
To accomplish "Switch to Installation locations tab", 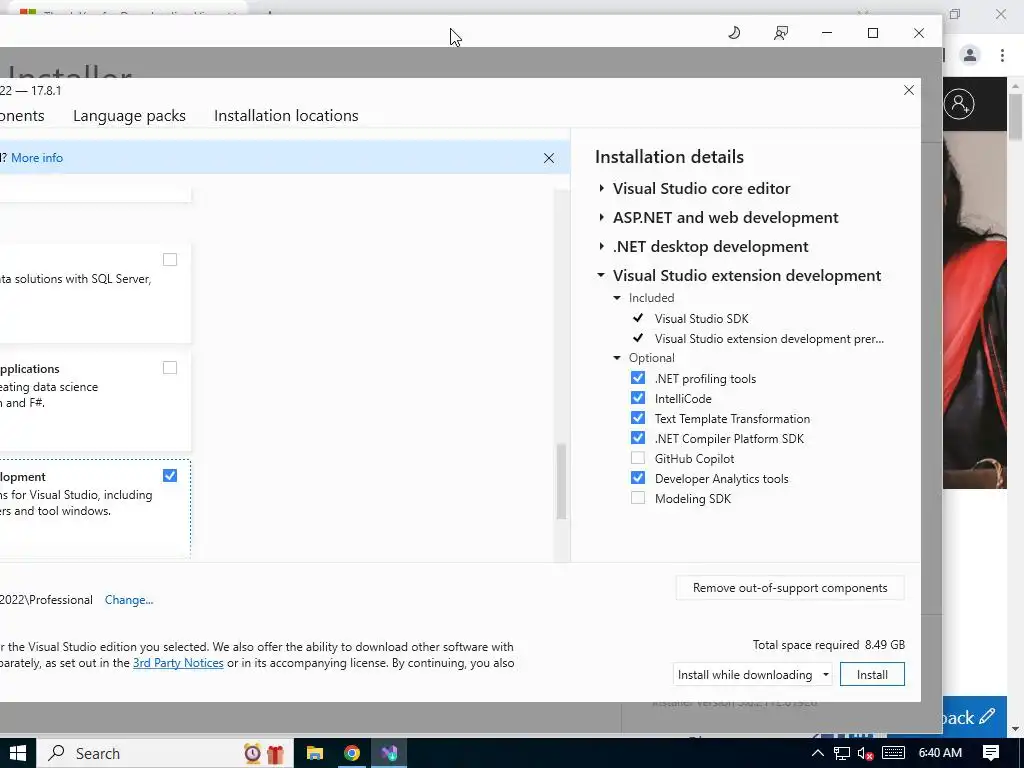I will (x=286, y=116).
